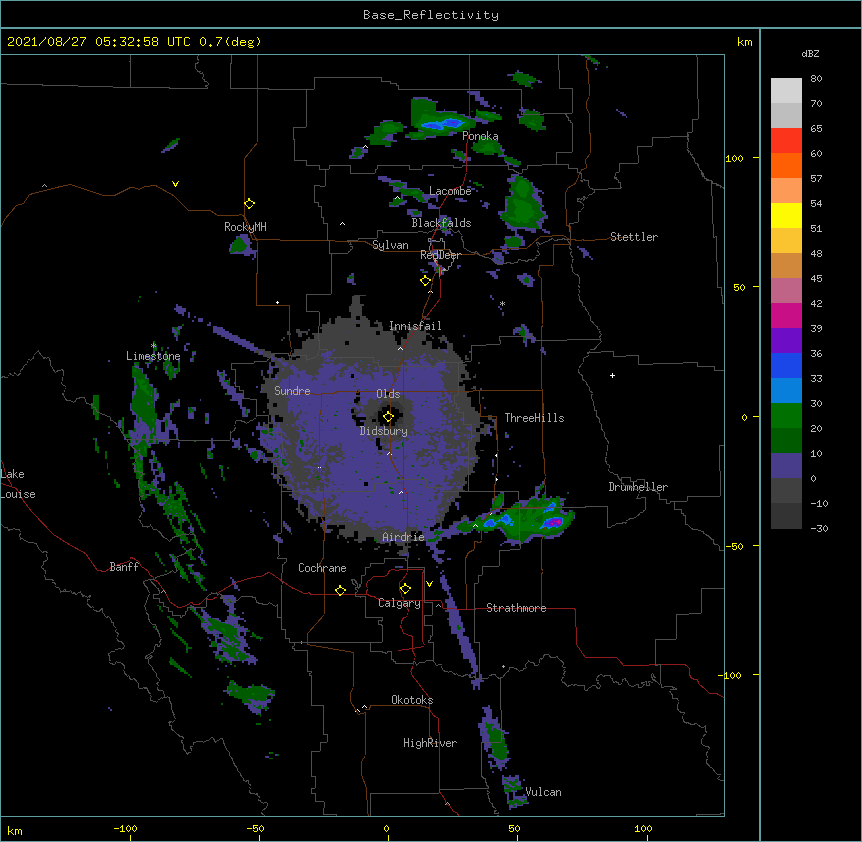Click the Vulcan city label
Image resolution: width=862 pixels, height=842 pixels.
[x=543, y=792]
